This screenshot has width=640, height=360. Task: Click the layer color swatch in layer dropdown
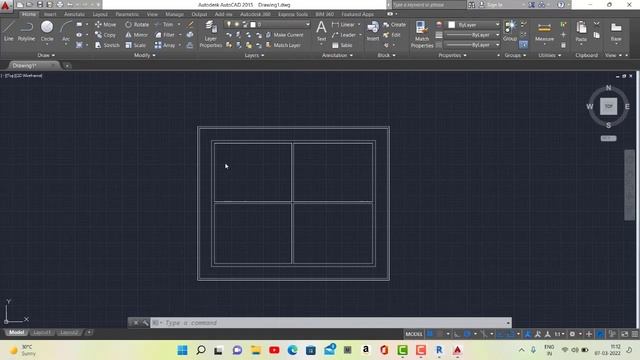pyautogui.click(x=253, y=24)
